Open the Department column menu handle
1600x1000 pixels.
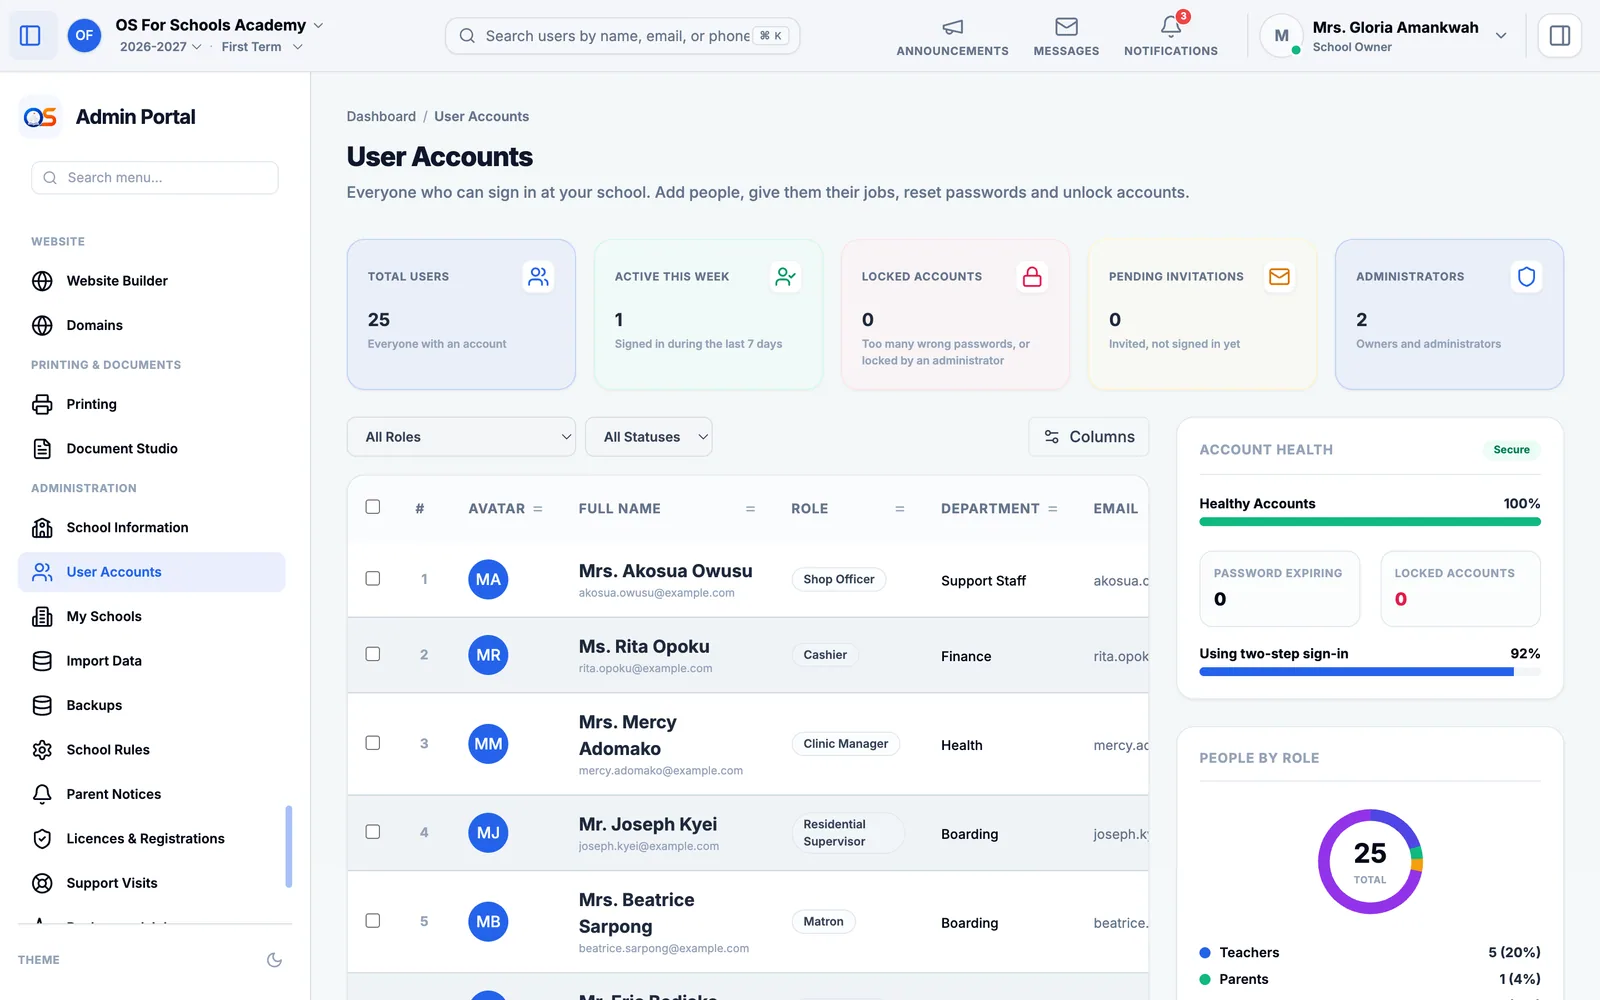(x=1053, y=509)
